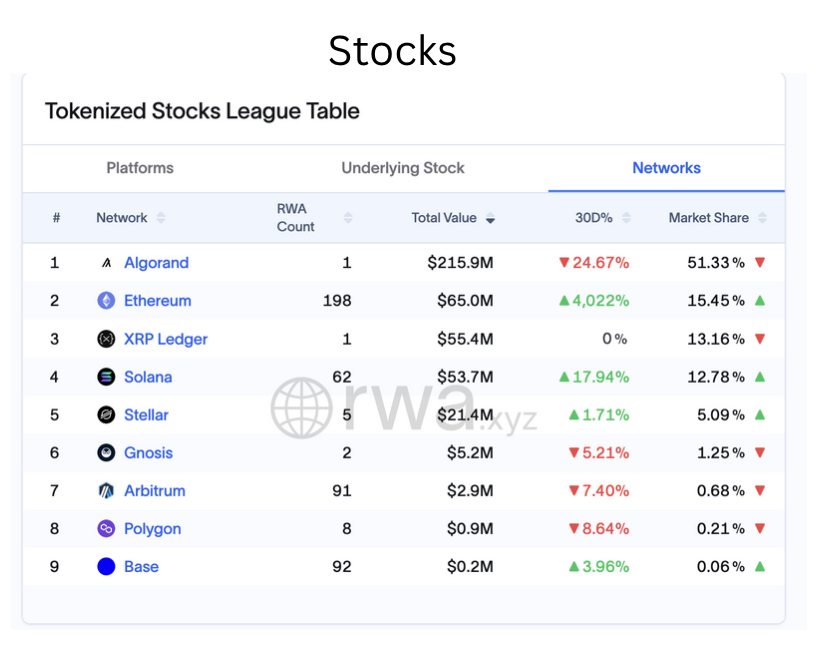Open the Underlying Stock tab

[403, 168]
